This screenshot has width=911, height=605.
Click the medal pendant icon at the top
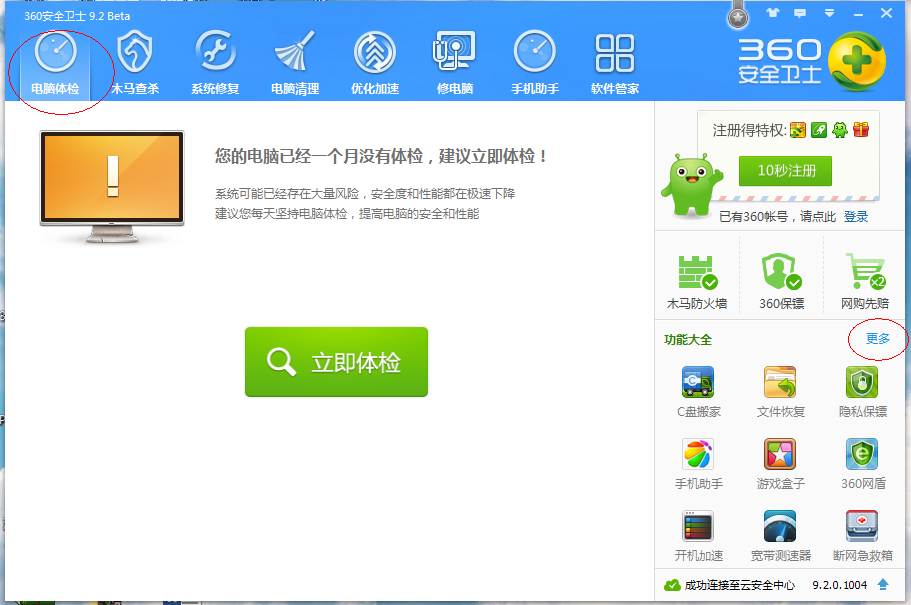click(x=738, y=16)
